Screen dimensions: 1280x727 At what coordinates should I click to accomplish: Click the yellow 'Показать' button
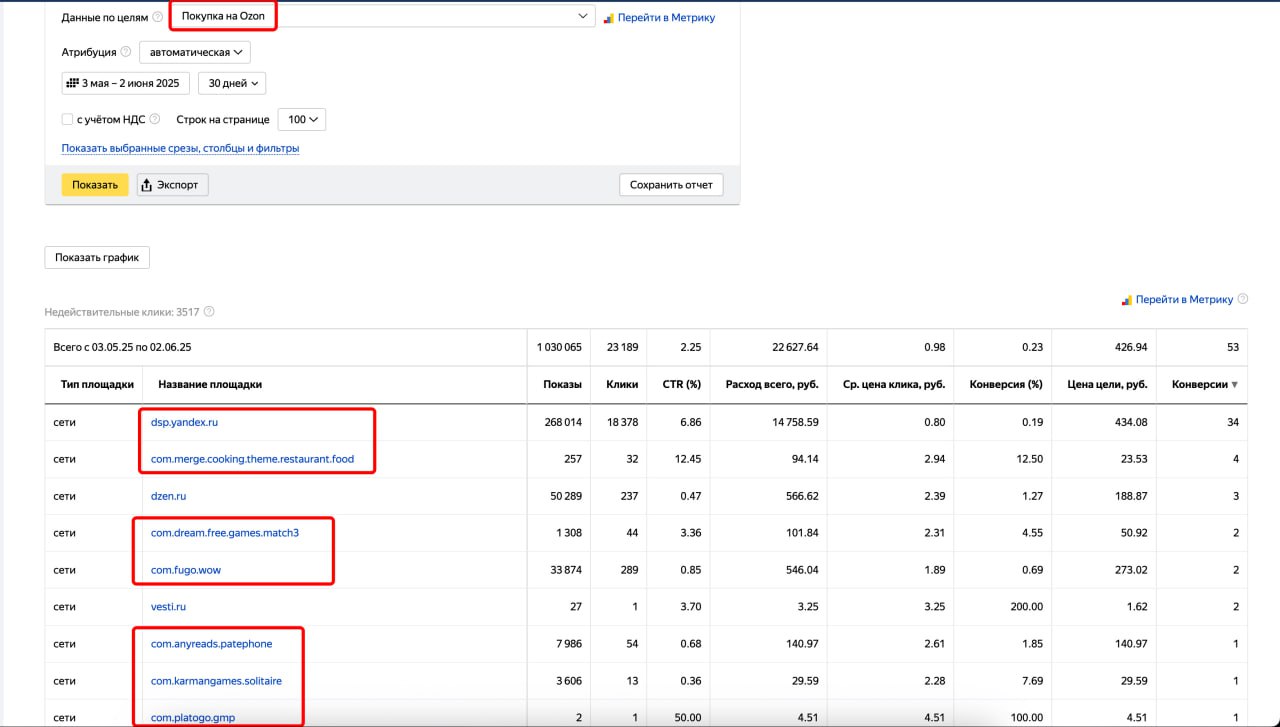tap(95, 185)
